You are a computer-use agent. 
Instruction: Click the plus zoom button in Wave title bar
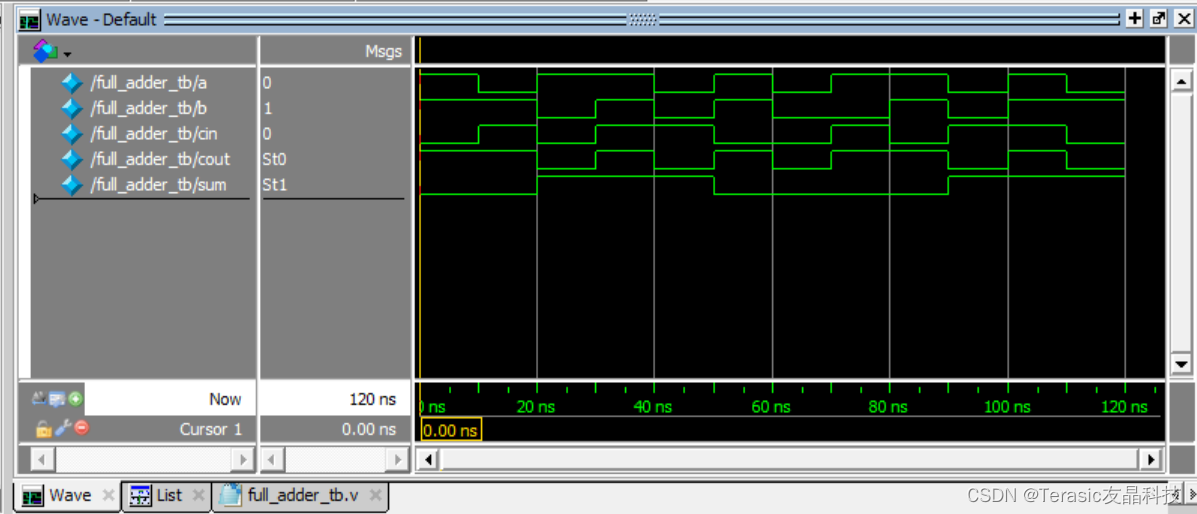coord(1135,19)
